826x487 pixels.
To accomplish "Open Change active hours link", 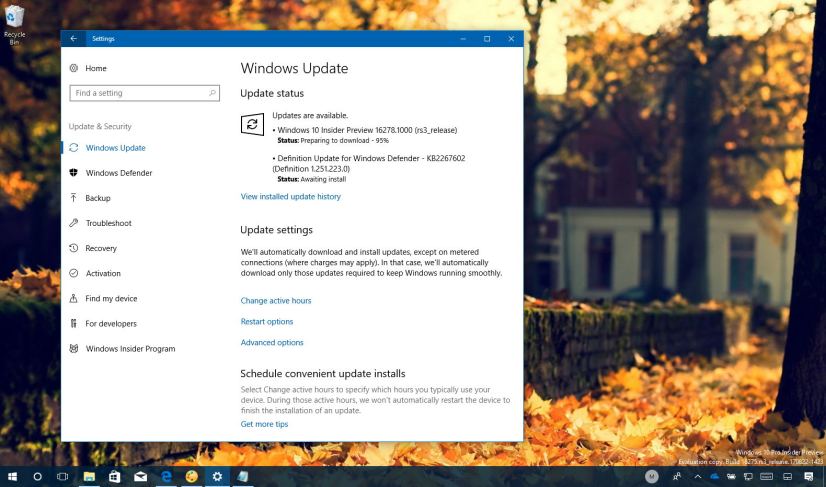I will tap(276, 300).
